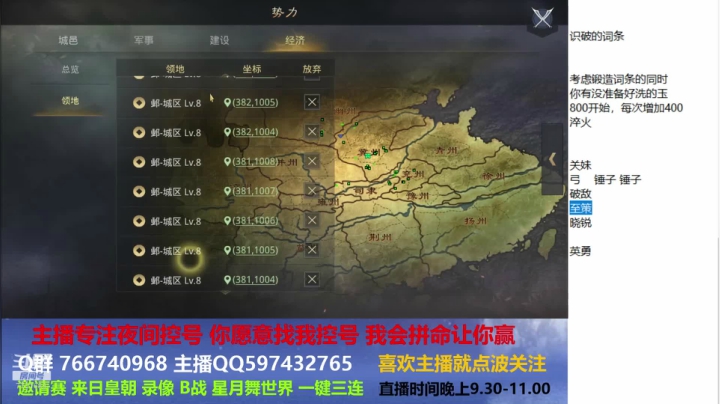
Task: Click 扬州 region on the map
Action: (476, 221)
